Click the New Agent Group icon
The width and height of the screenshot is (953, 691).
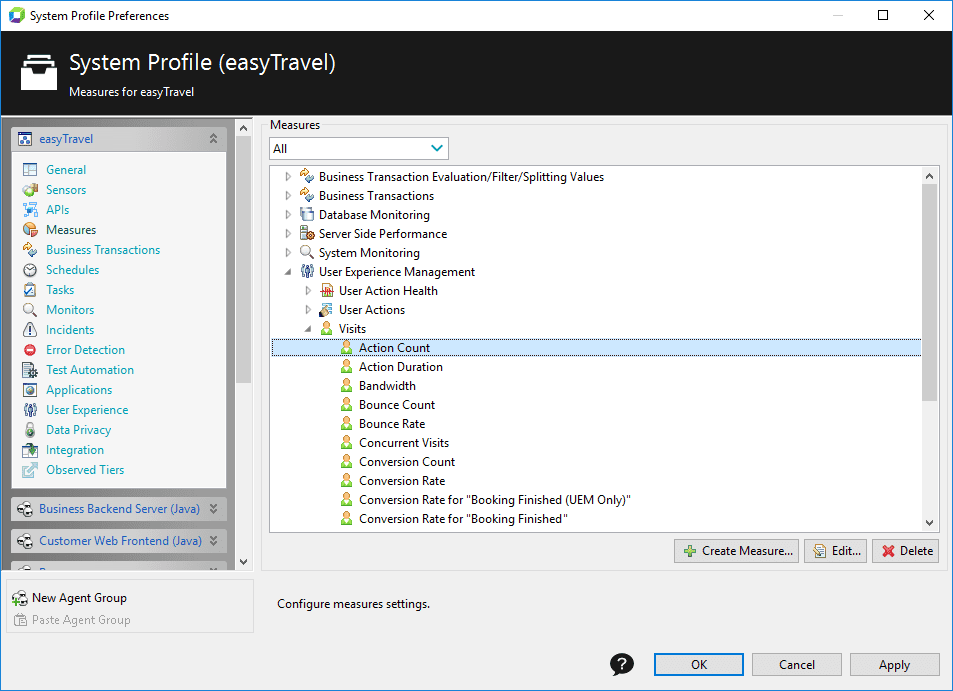pyautogui.click(x=20, y=598)
